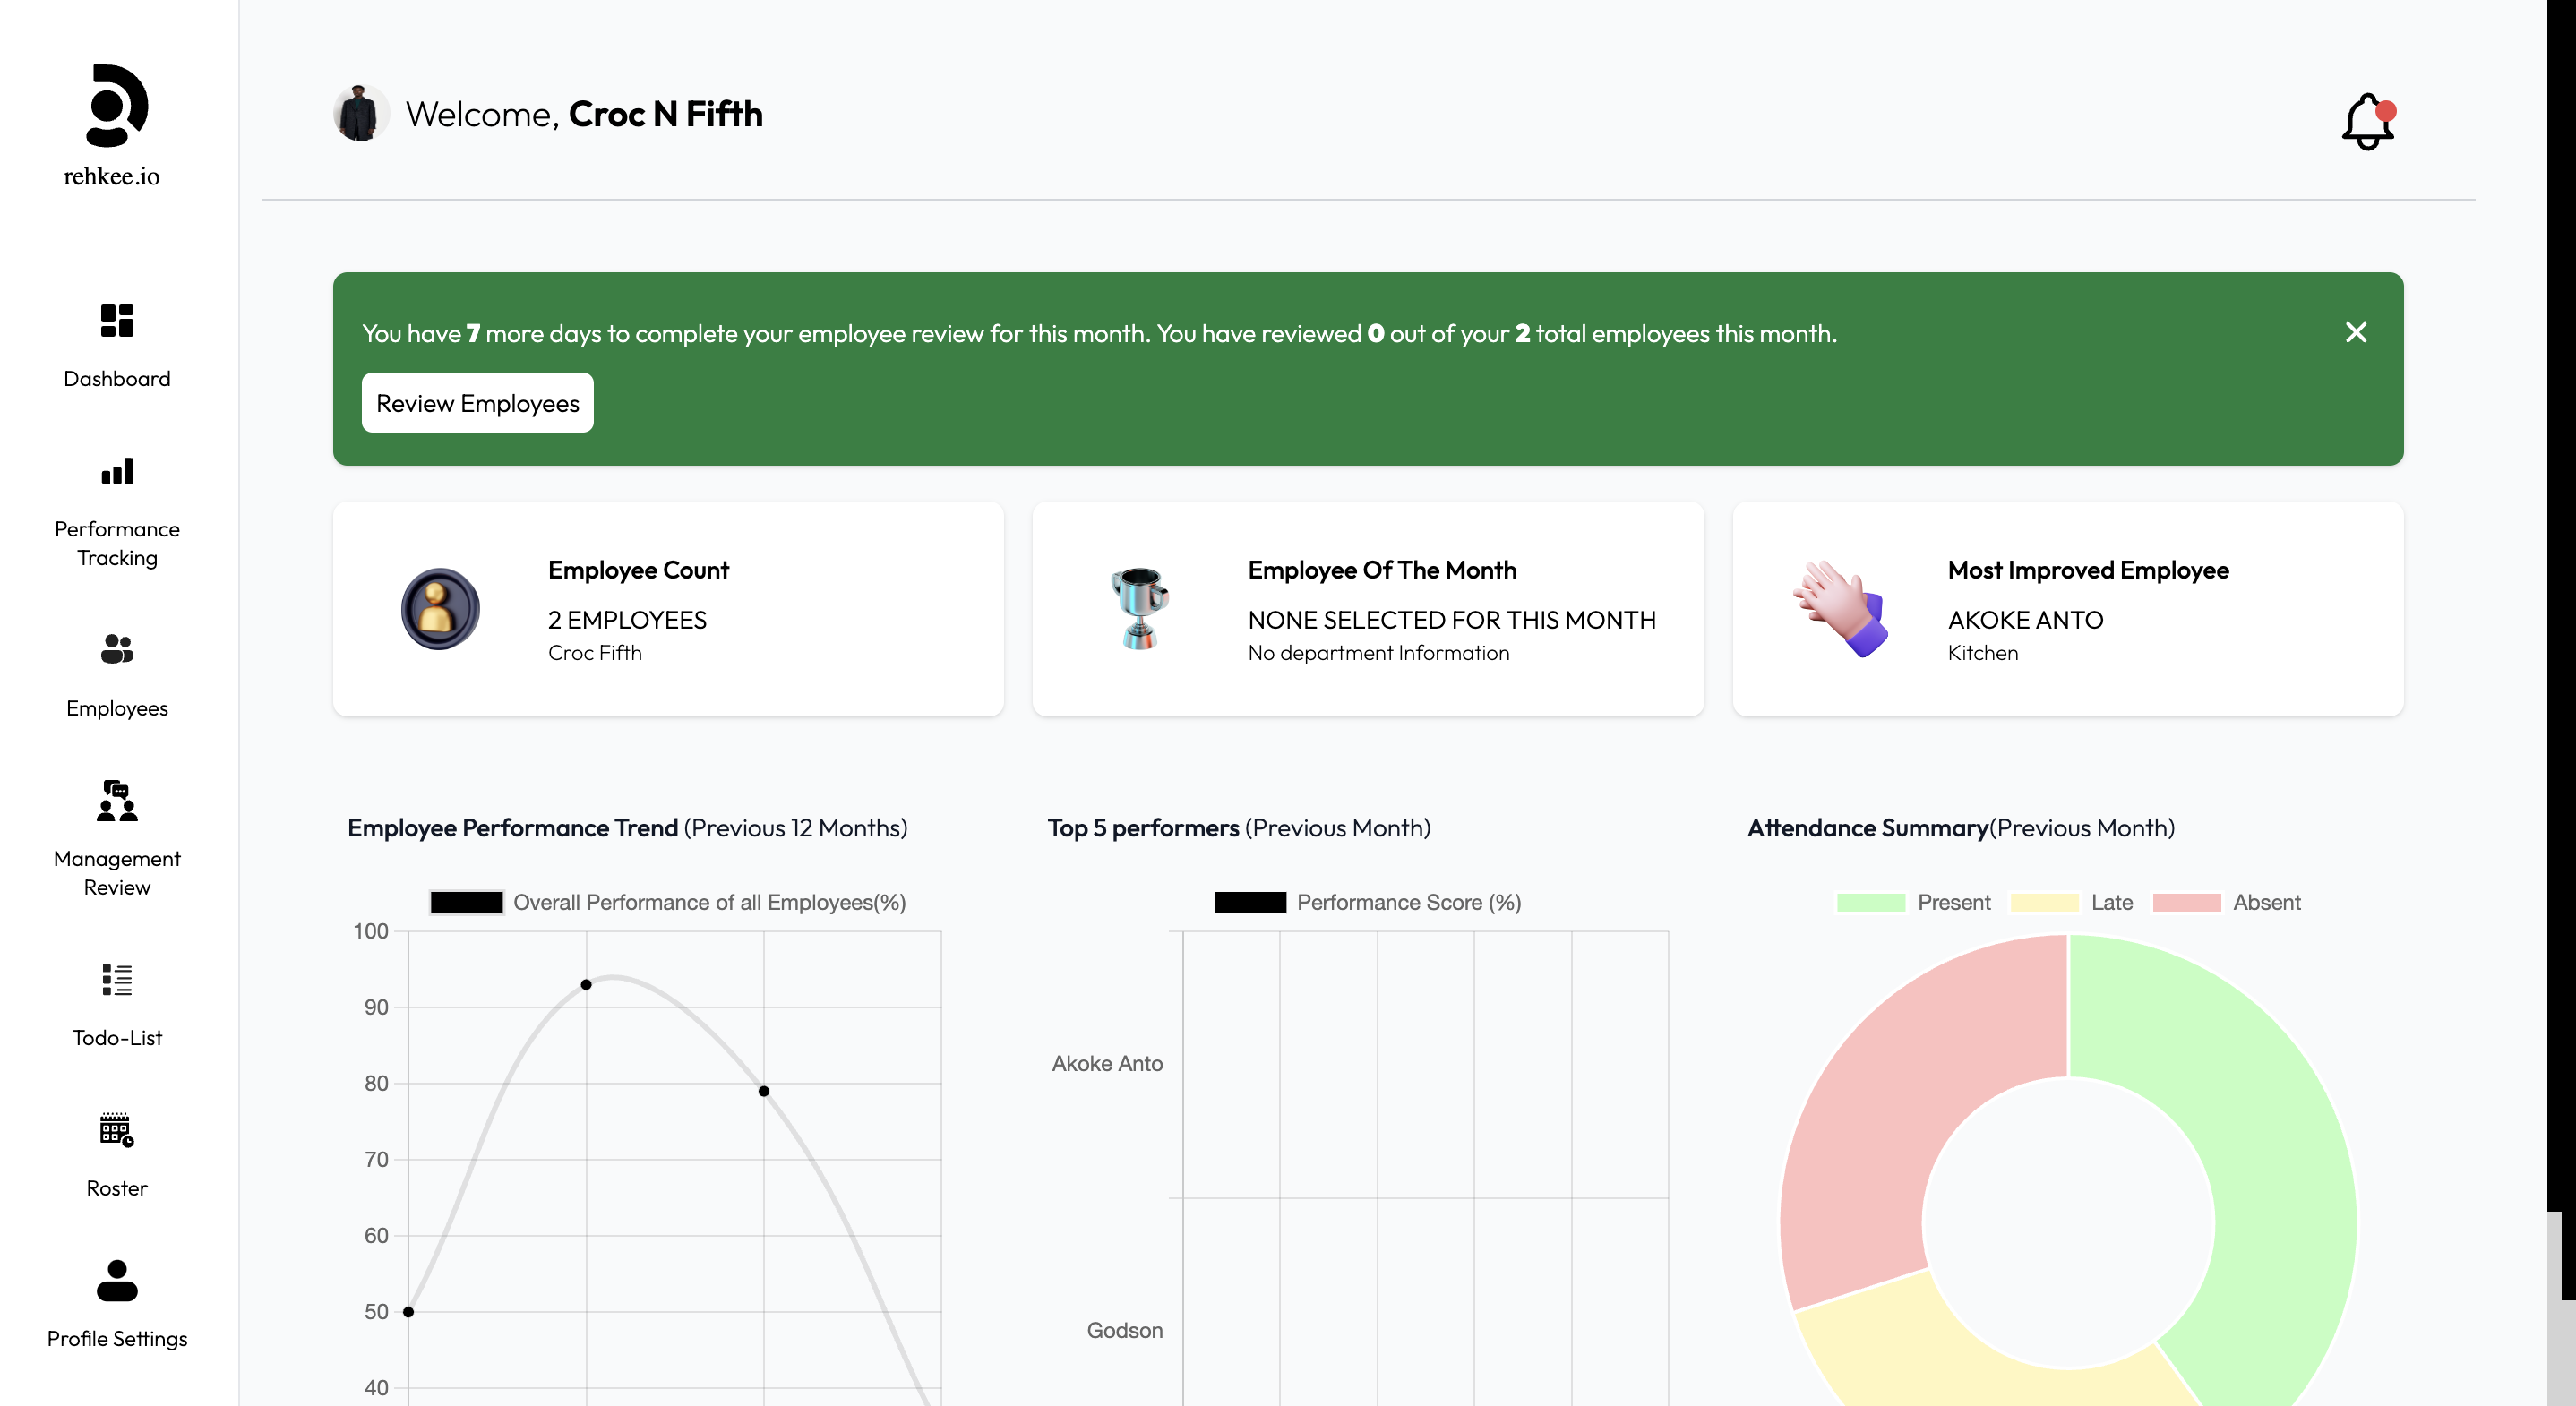
Task: Click the Welcome, Croc N Fifth heading
Action: pyautogui.click(x=584, y=114)
